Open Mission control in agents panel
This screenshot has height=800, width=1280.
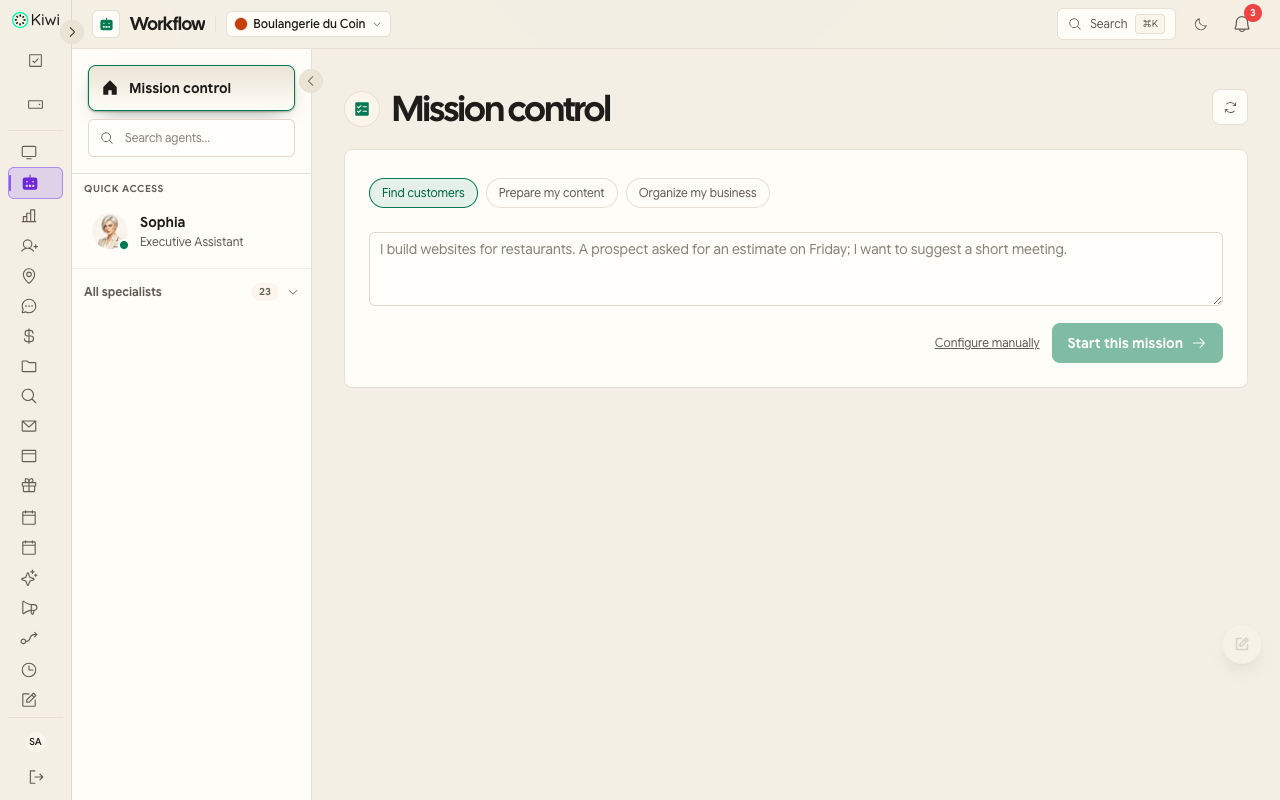[191, 88]
